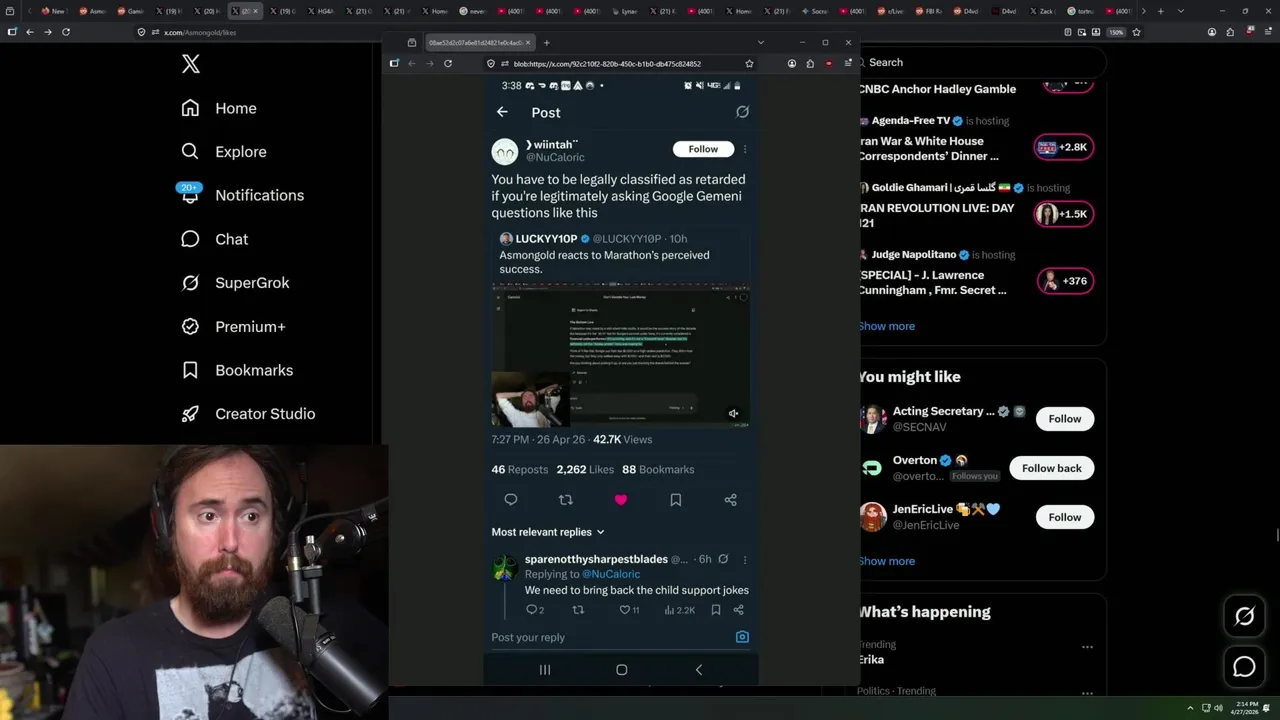1280x720 pixels.
Task: Toggle background browser's bookmark star
Action: point(1136,32)
